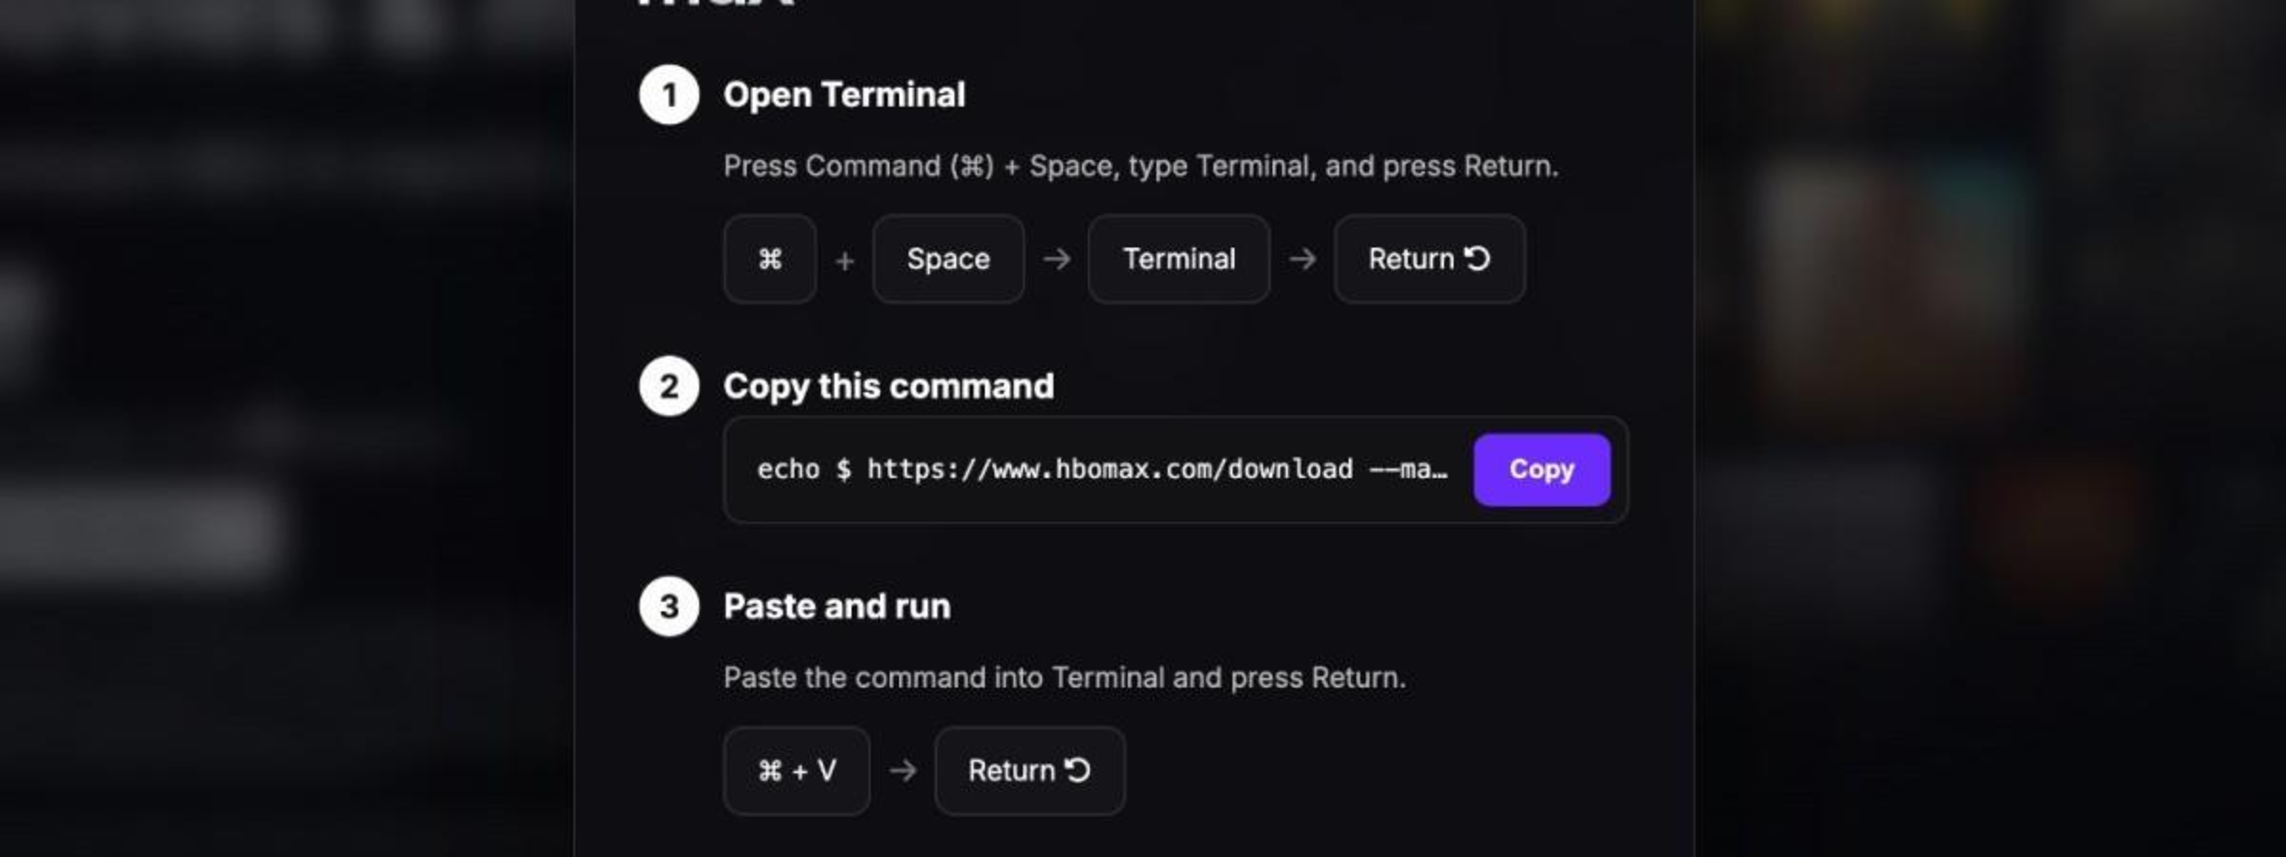This screenshot has width=2286, height=857.
Task: Click the arrow after the ⌘ + V keycap
Action: (903, 771)
